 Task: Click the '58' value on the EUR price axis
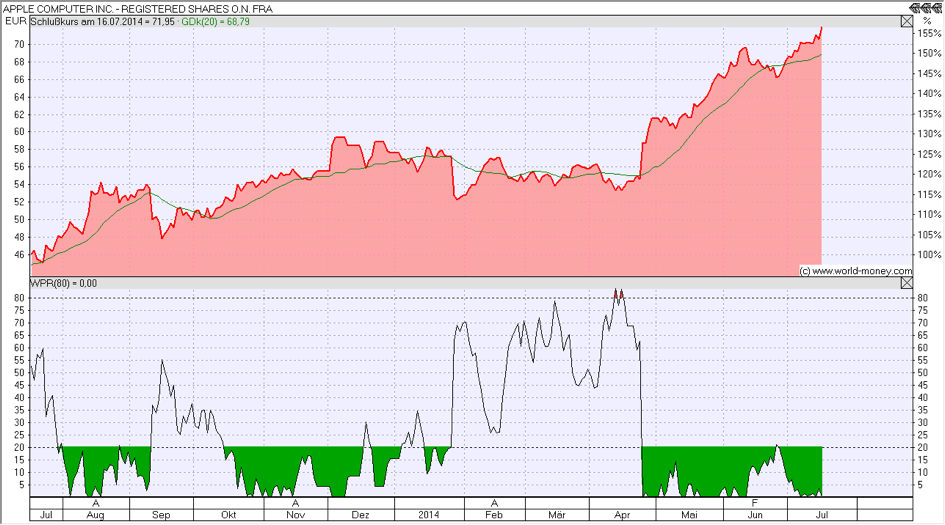19,149
